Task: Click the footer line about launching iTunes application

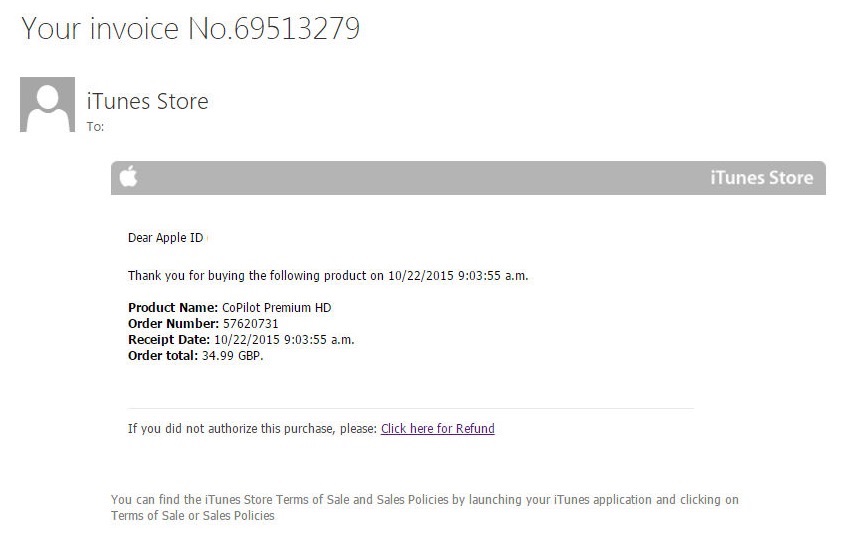Action: 424,500
